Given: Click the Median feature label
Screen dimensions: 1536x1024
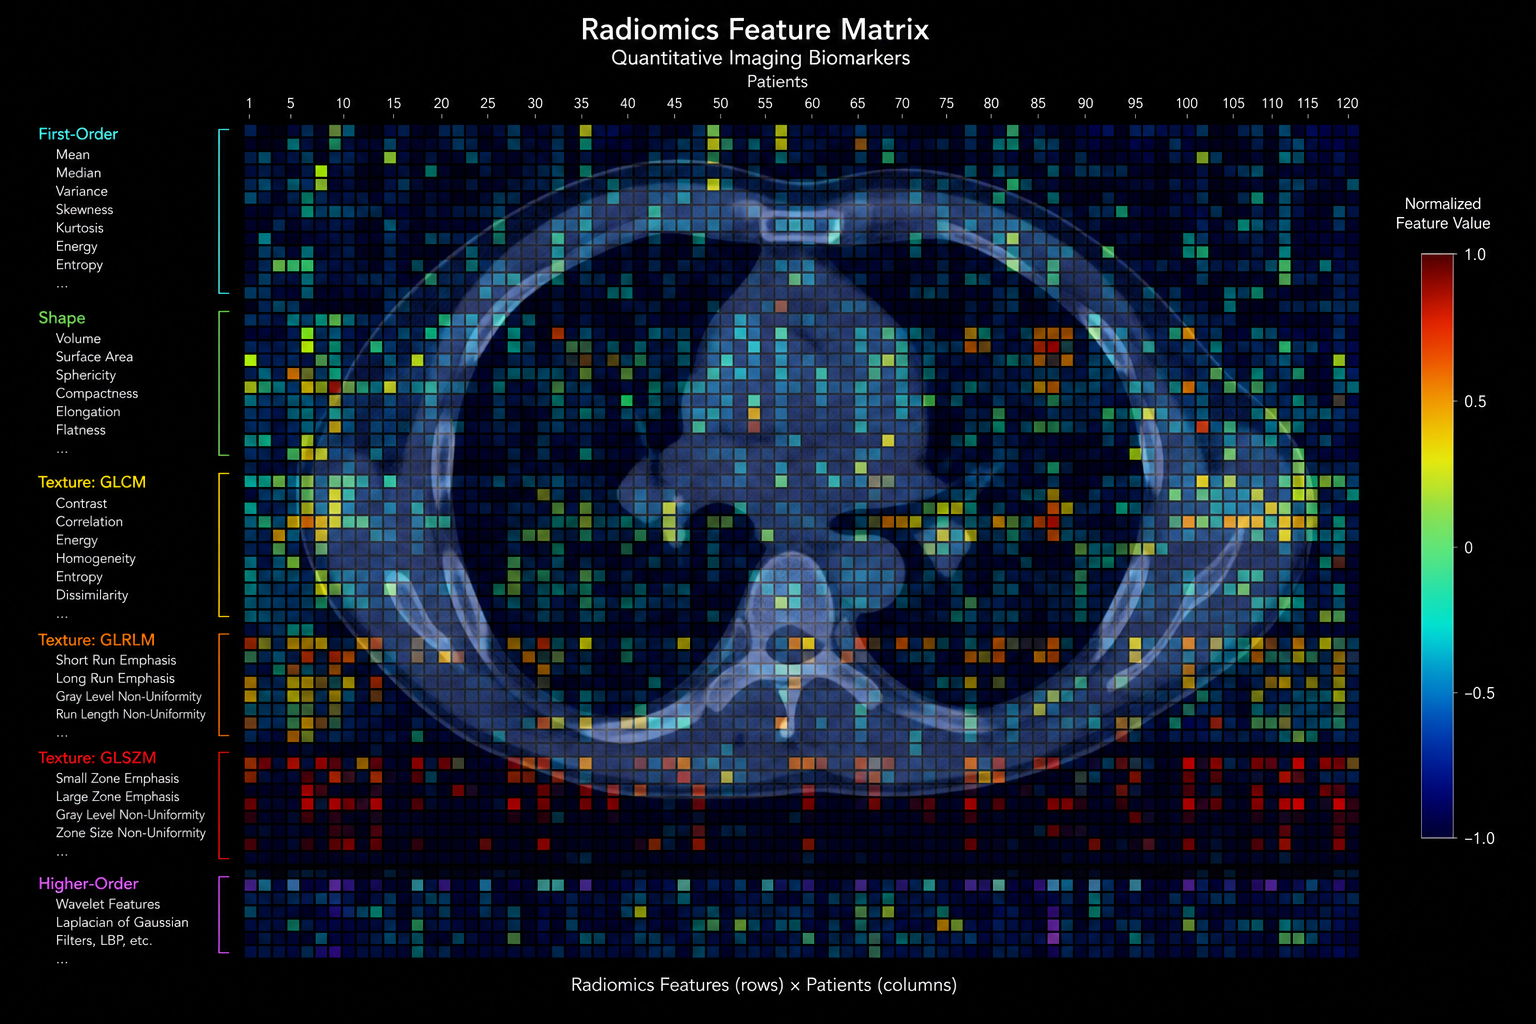Looking at the screenshot, I should (78, 173).
